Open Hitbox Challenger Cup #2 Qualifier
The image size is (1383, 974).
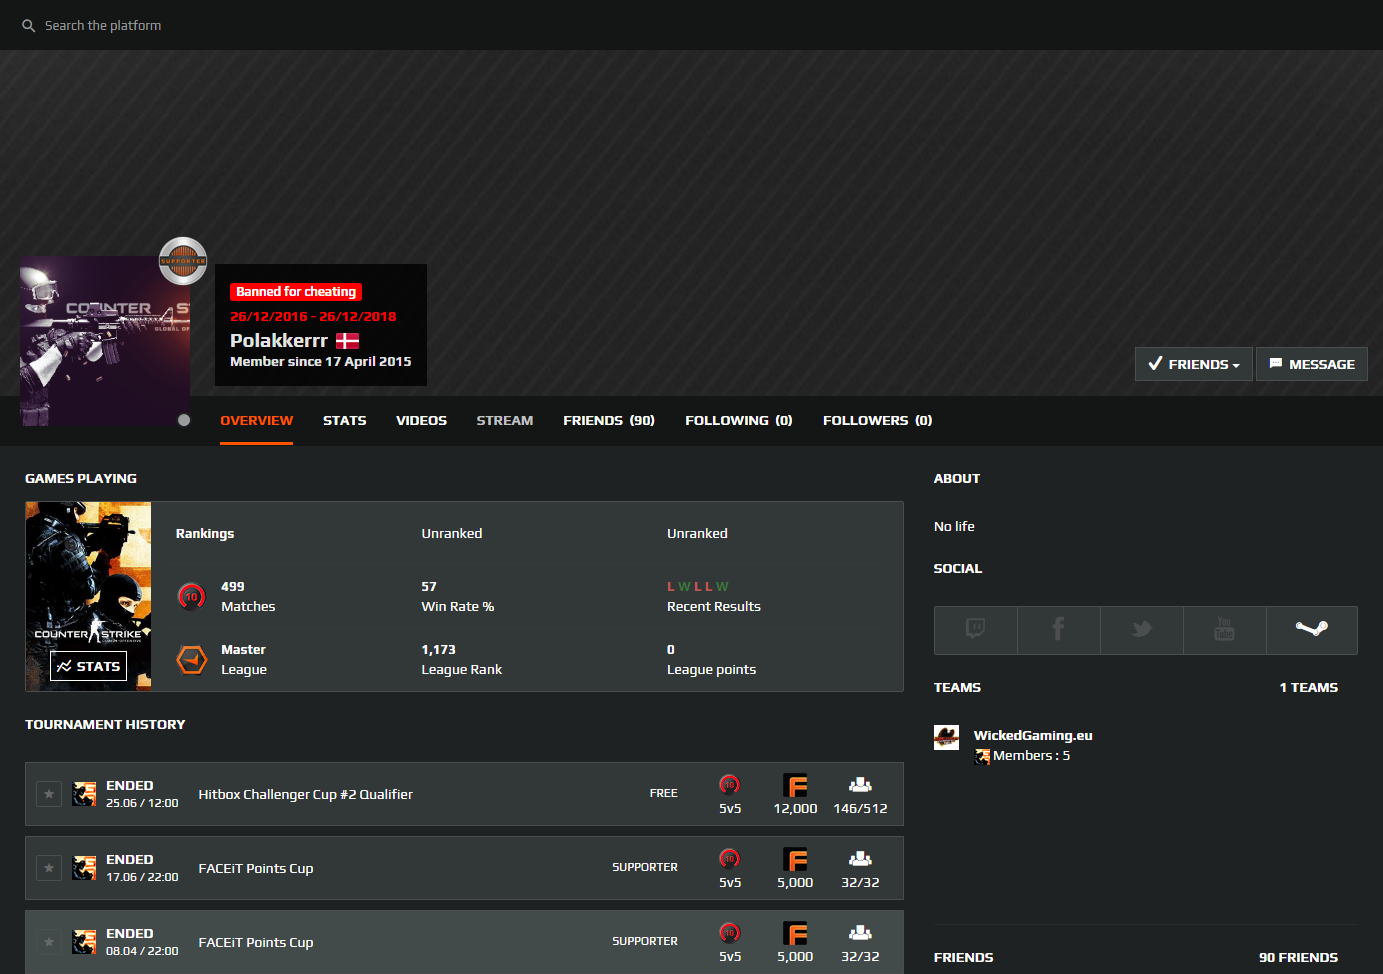(x=306, y=795)
